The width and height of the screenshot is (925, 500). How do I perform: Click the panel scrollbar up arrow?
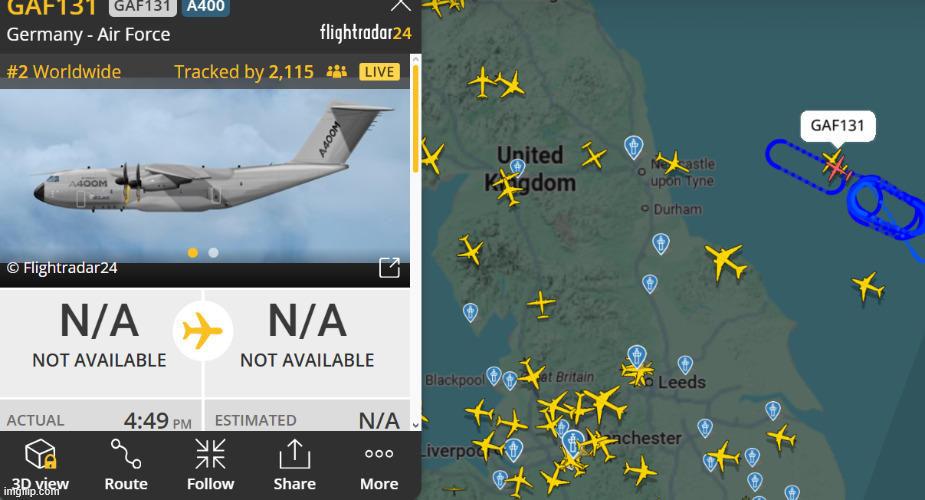point(415,59)
